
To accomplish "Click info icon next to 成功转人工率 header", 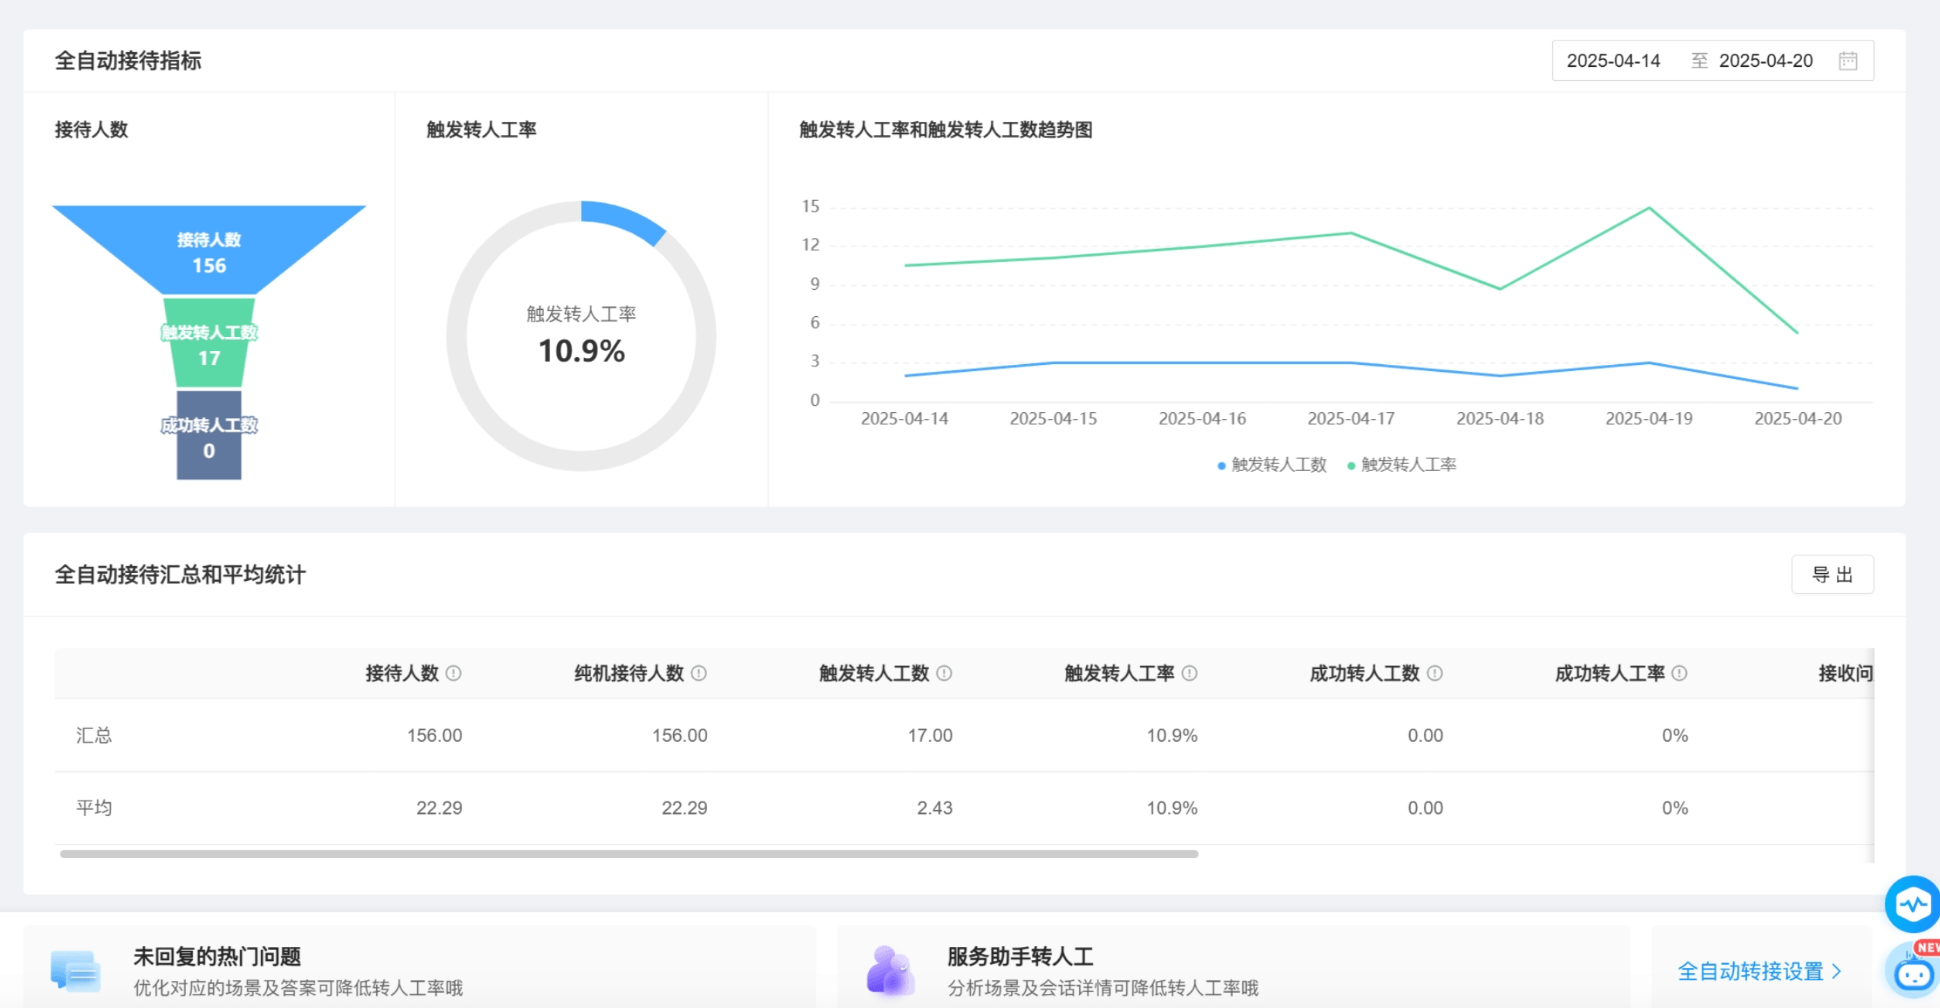I will point(1680,673).
